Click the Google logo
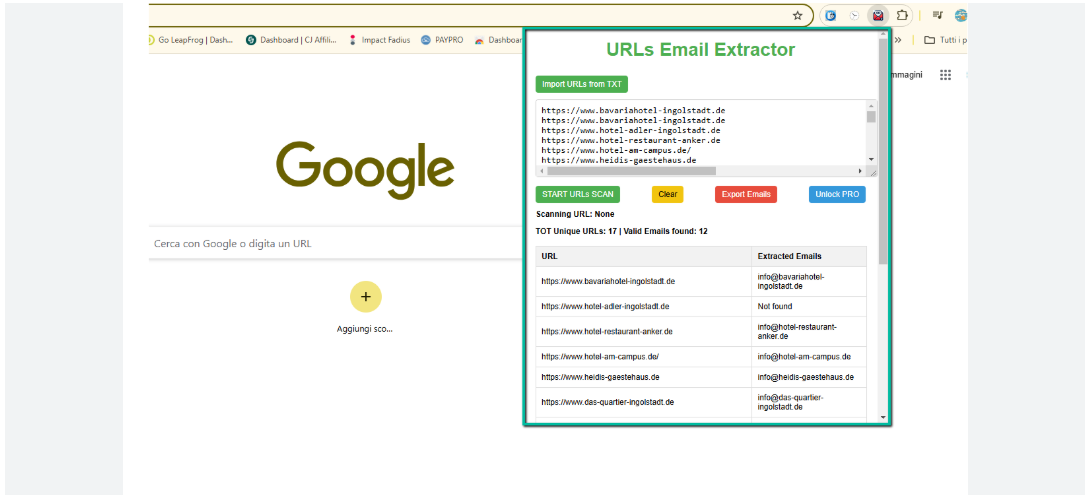 click(x=365, y=170)
